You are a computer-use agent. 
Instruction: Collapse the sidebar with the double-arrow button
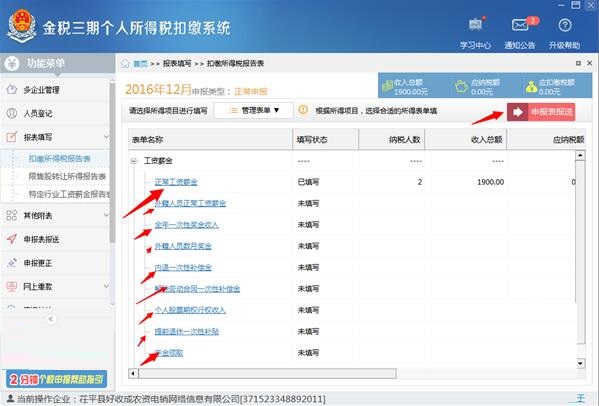[50, 319]
